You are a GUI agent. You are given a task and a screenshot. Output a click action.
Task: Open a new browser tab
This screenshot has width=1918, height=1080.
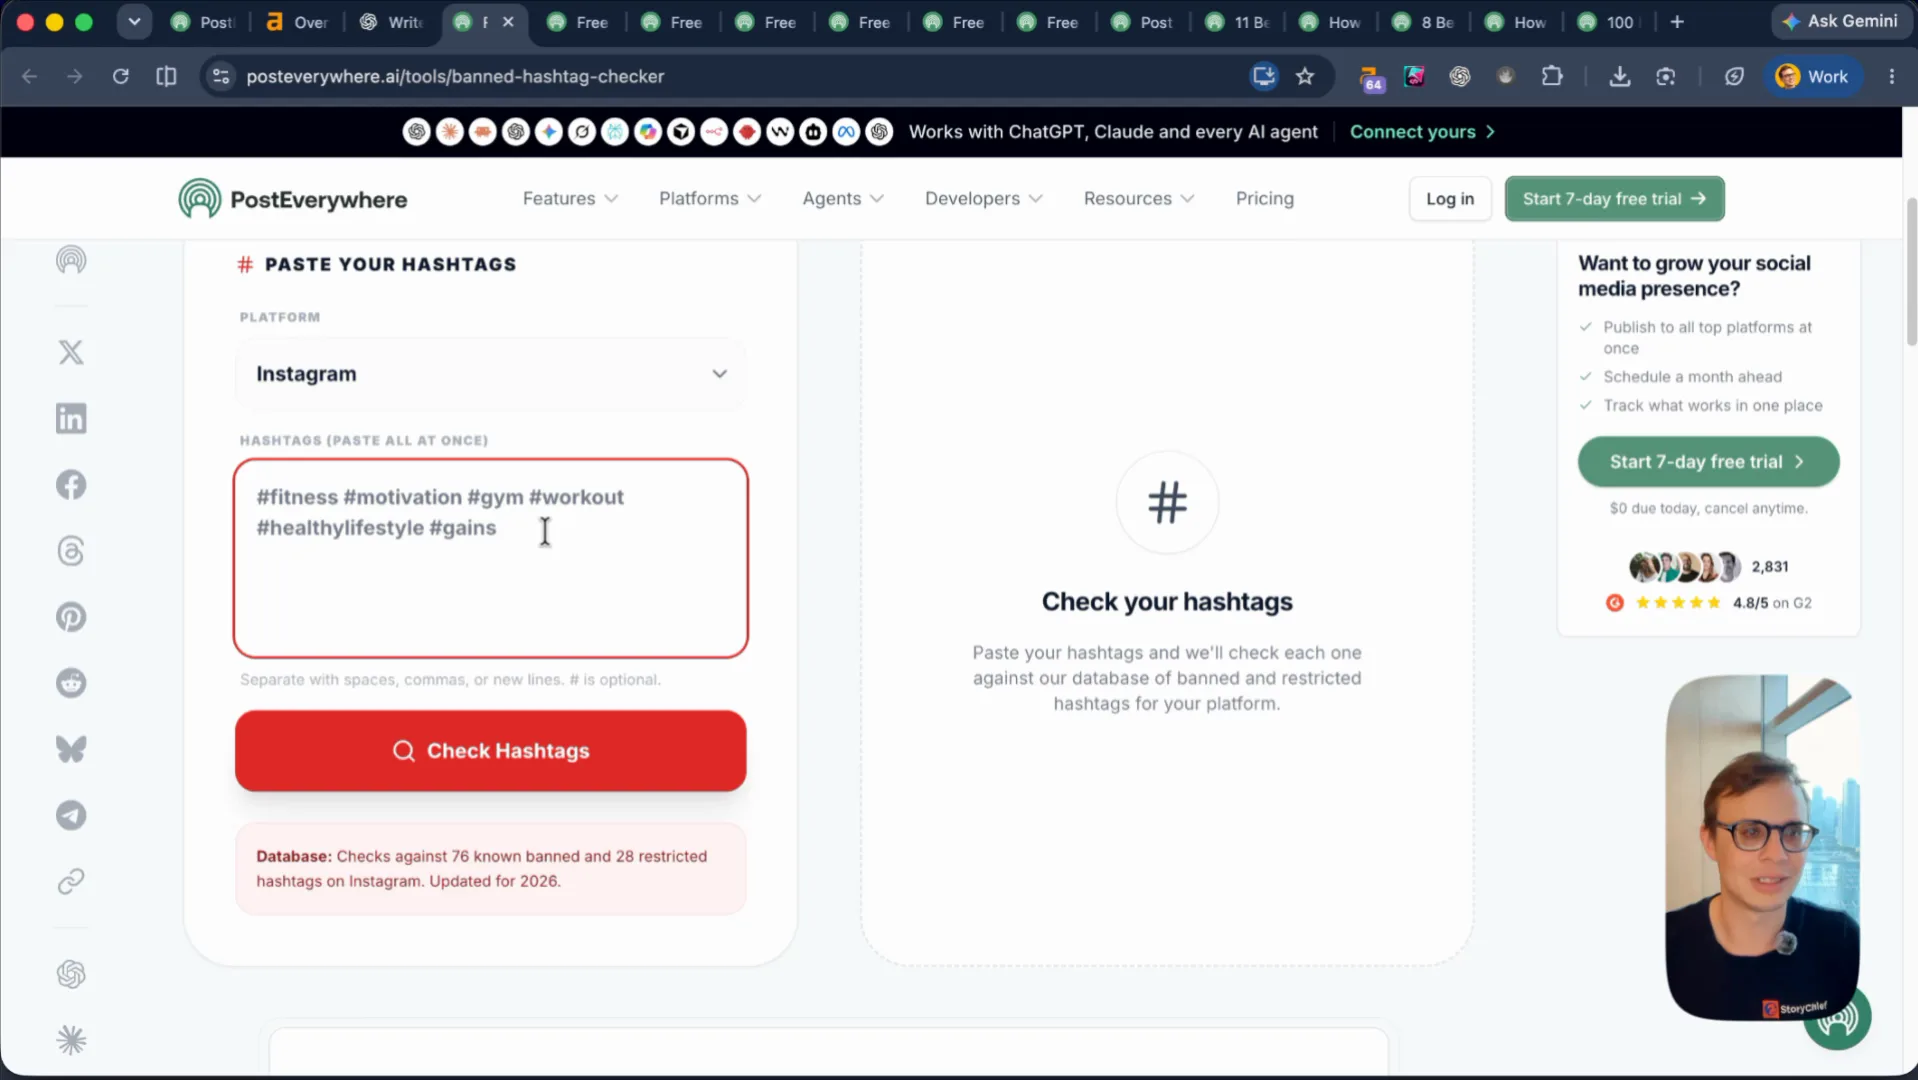pyautogui.click(x=1677, y=22)
